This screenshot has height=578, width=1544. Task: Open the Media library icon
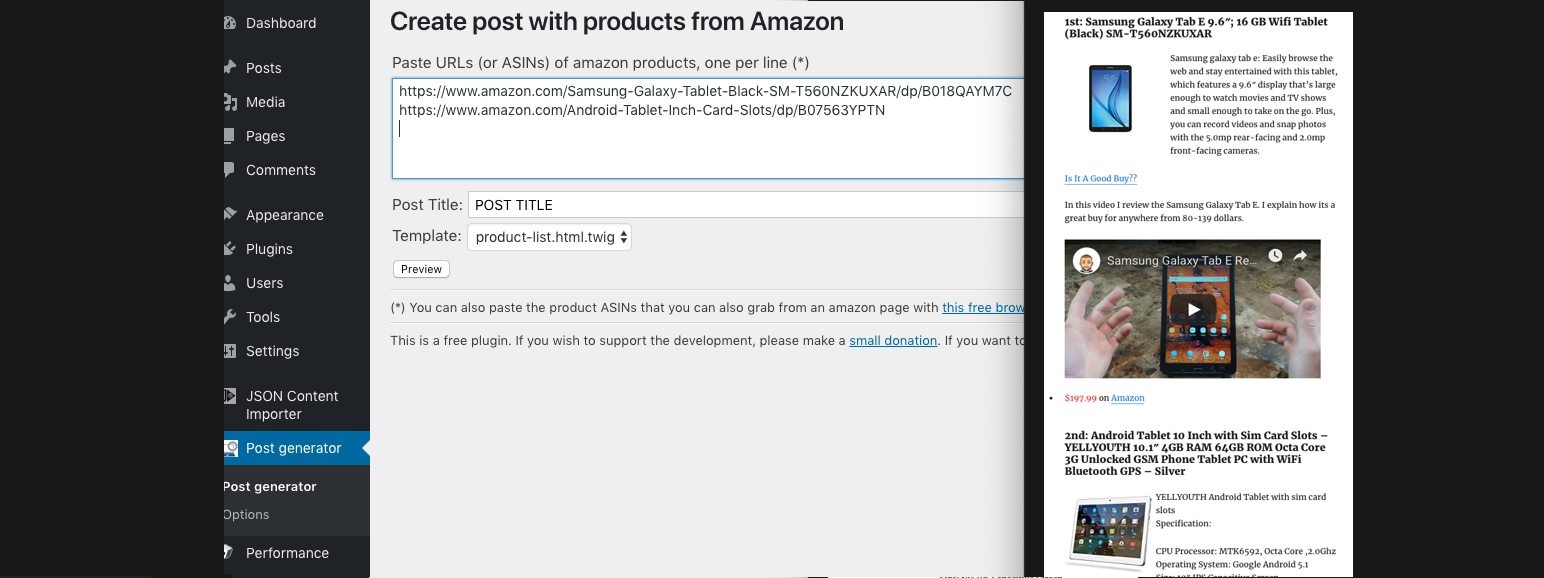point(230,102)
